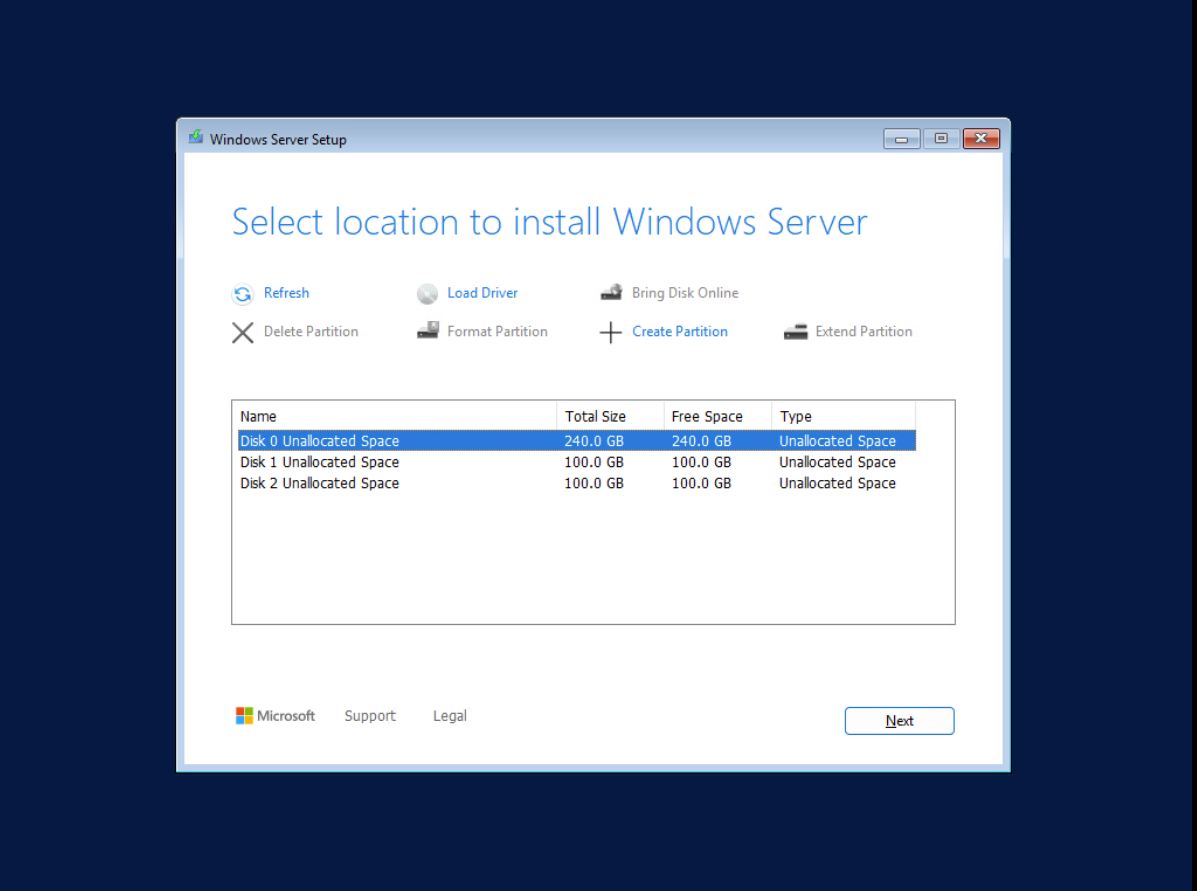Click the Windows Server Setup title bar icon
This screenshot has height=891, width=1197.
click(x=196, y=137)
